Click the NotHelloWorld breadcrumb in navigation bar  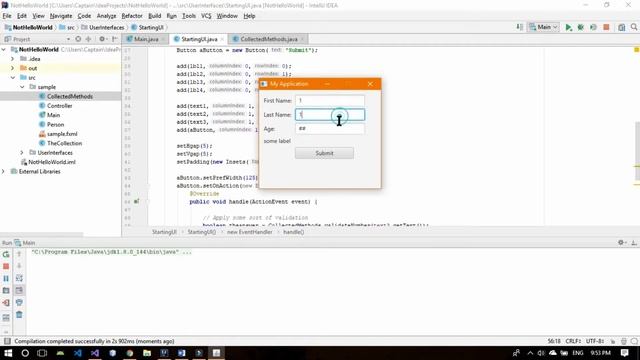(32, 27)
